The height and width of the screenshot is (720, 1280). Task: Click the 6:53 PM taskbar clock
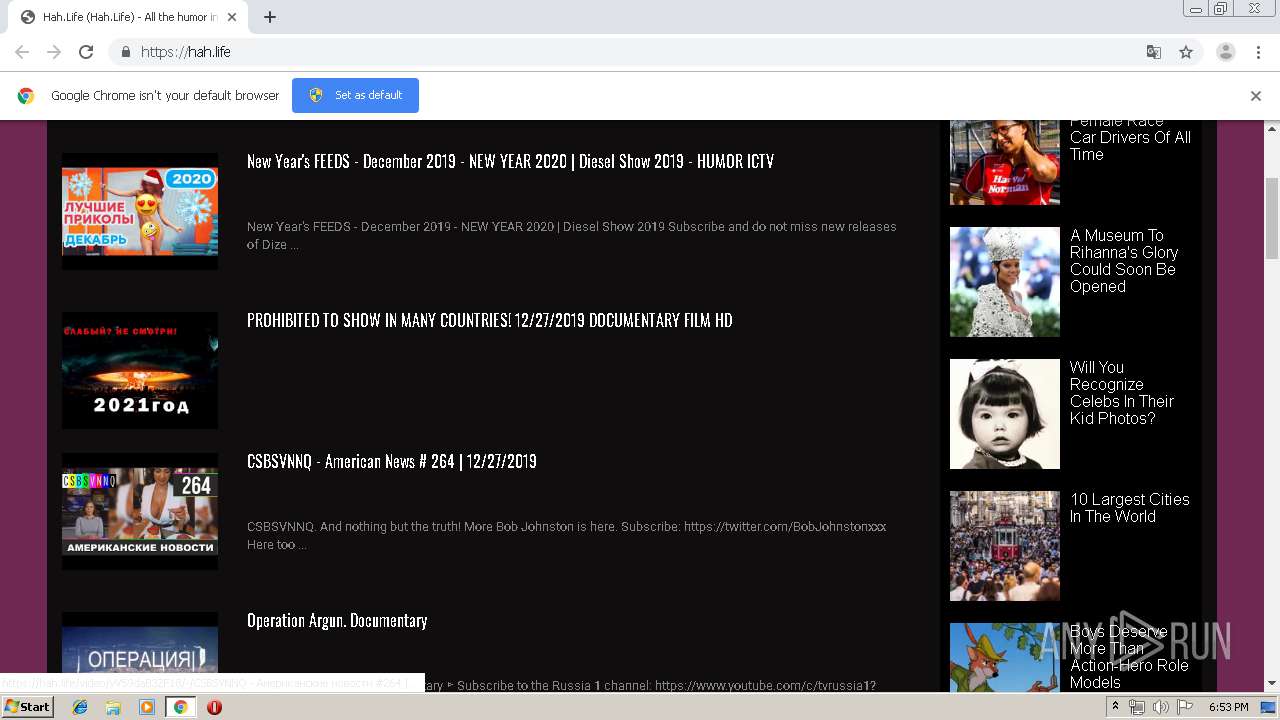1229,707
